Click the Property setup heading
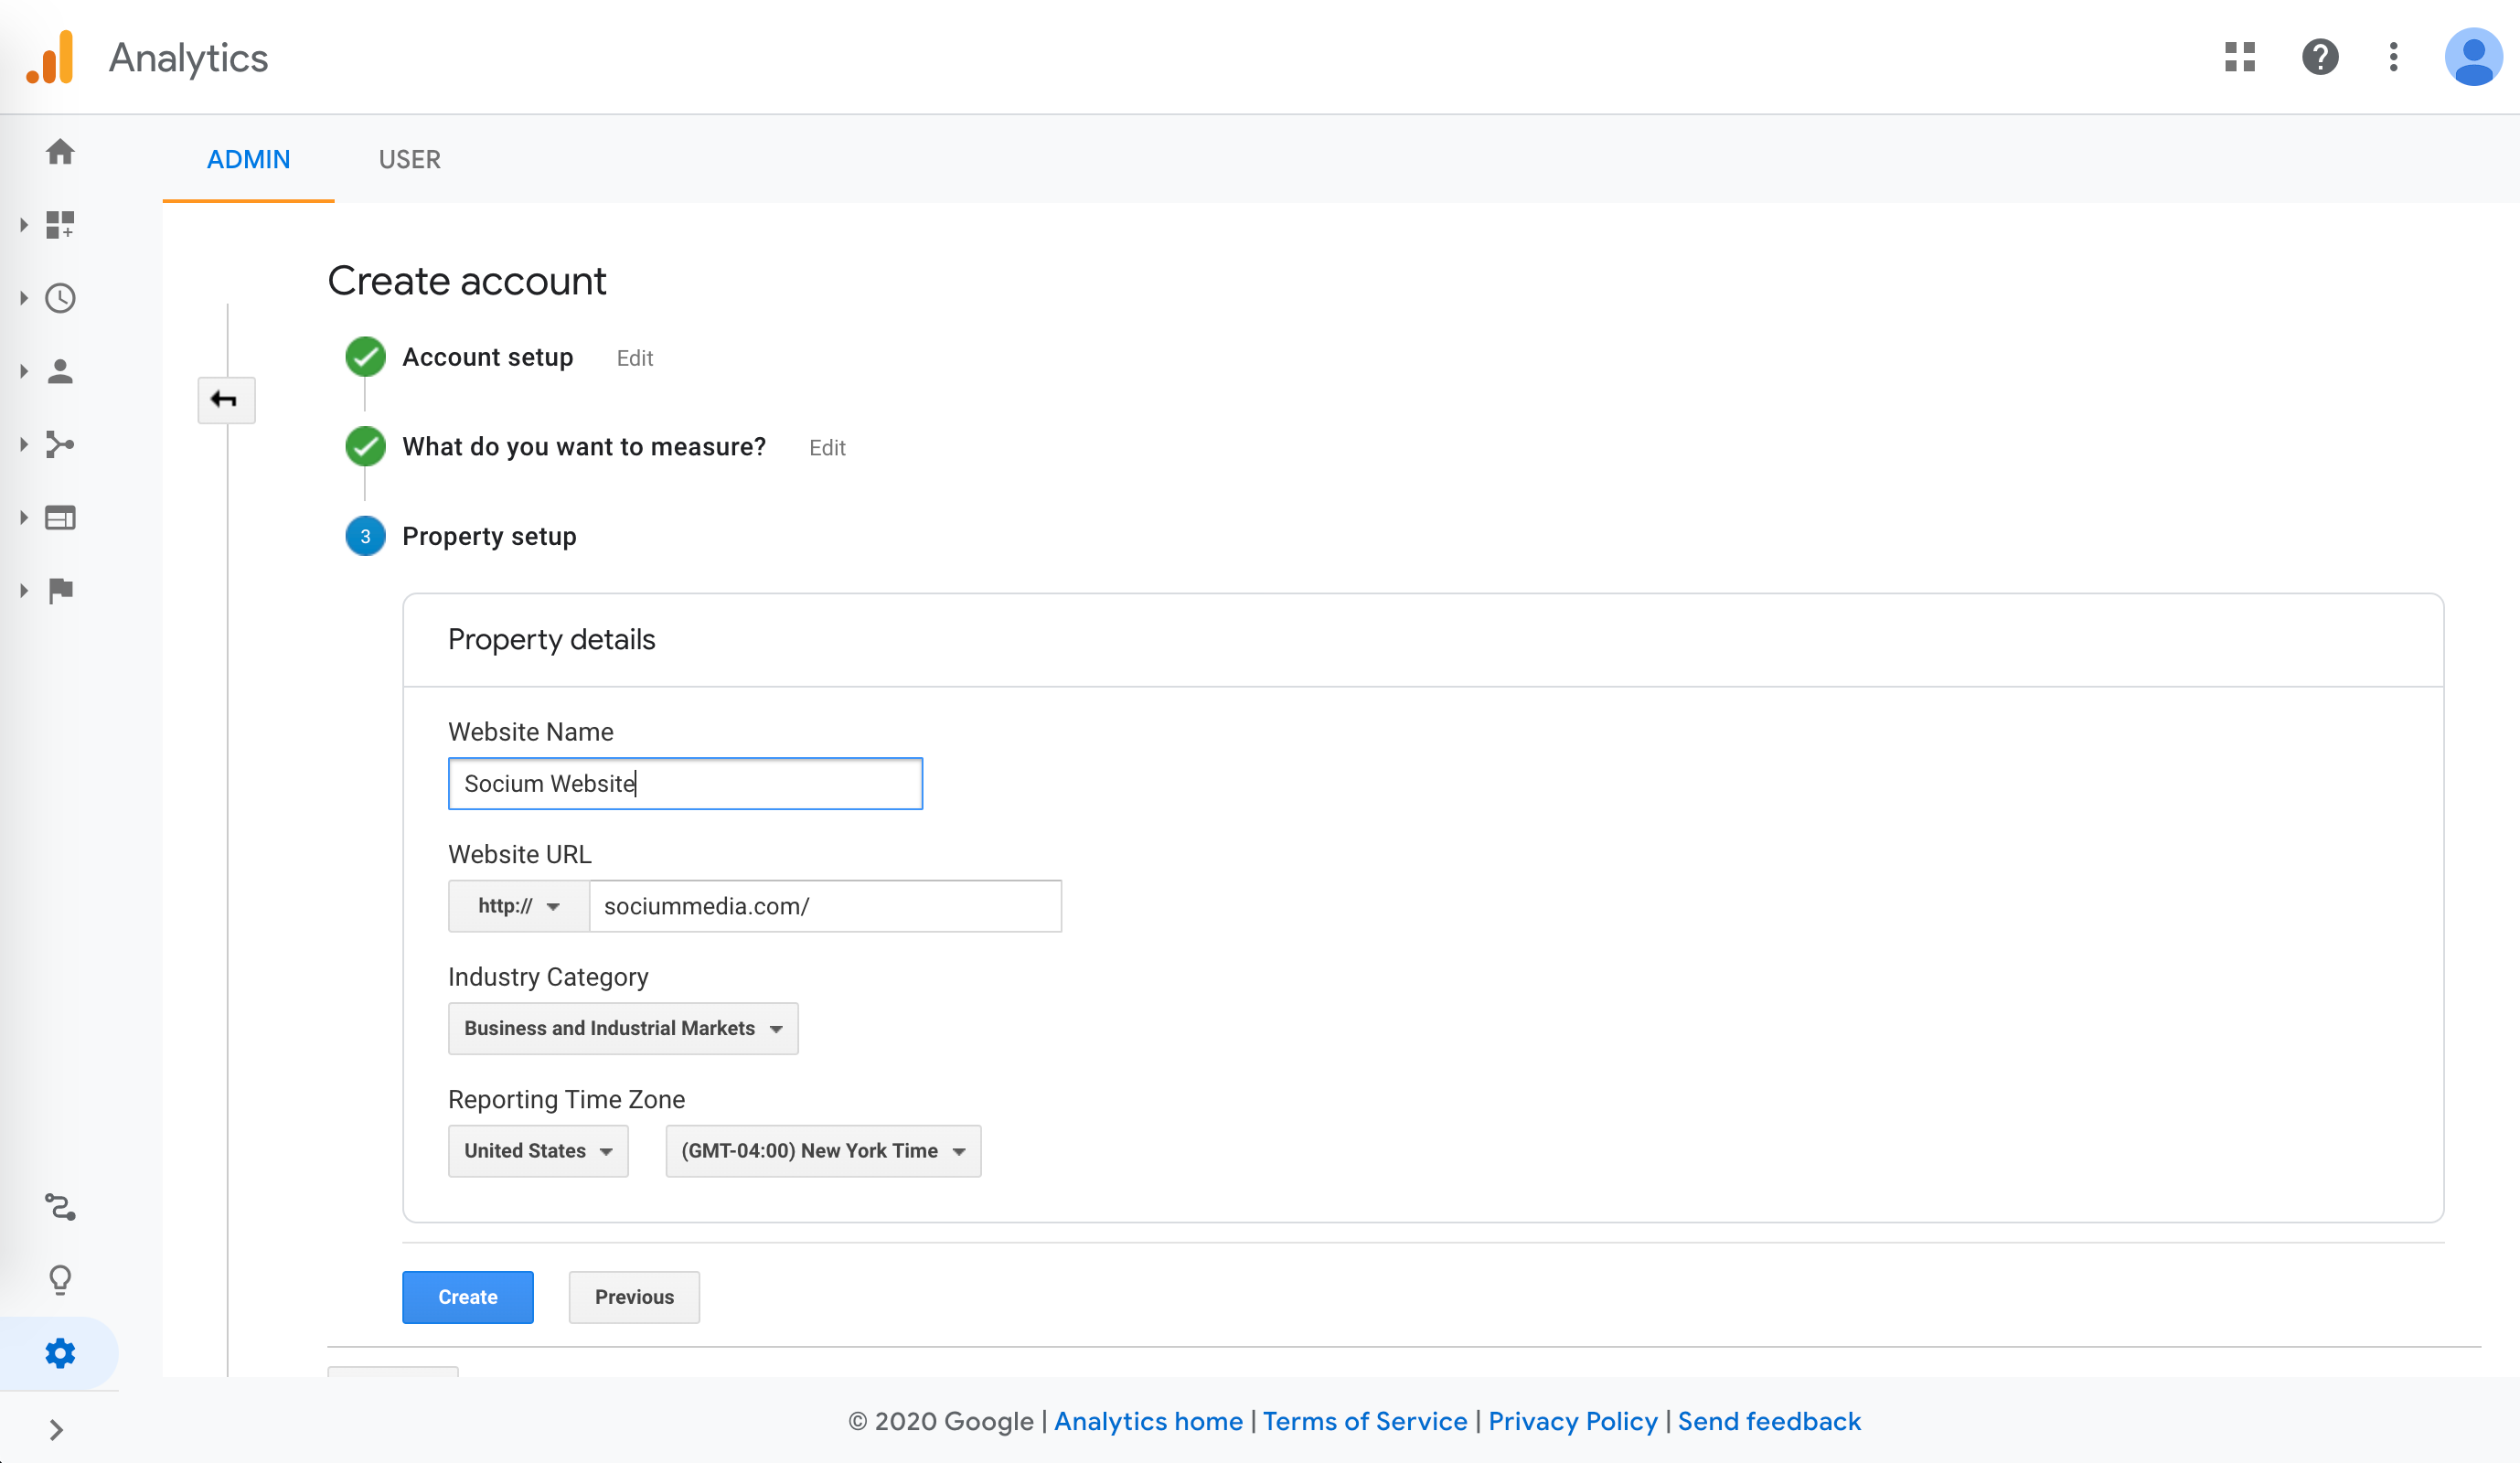The width and height of the screenshot is (2520, 1463). (x=489, y=536)
